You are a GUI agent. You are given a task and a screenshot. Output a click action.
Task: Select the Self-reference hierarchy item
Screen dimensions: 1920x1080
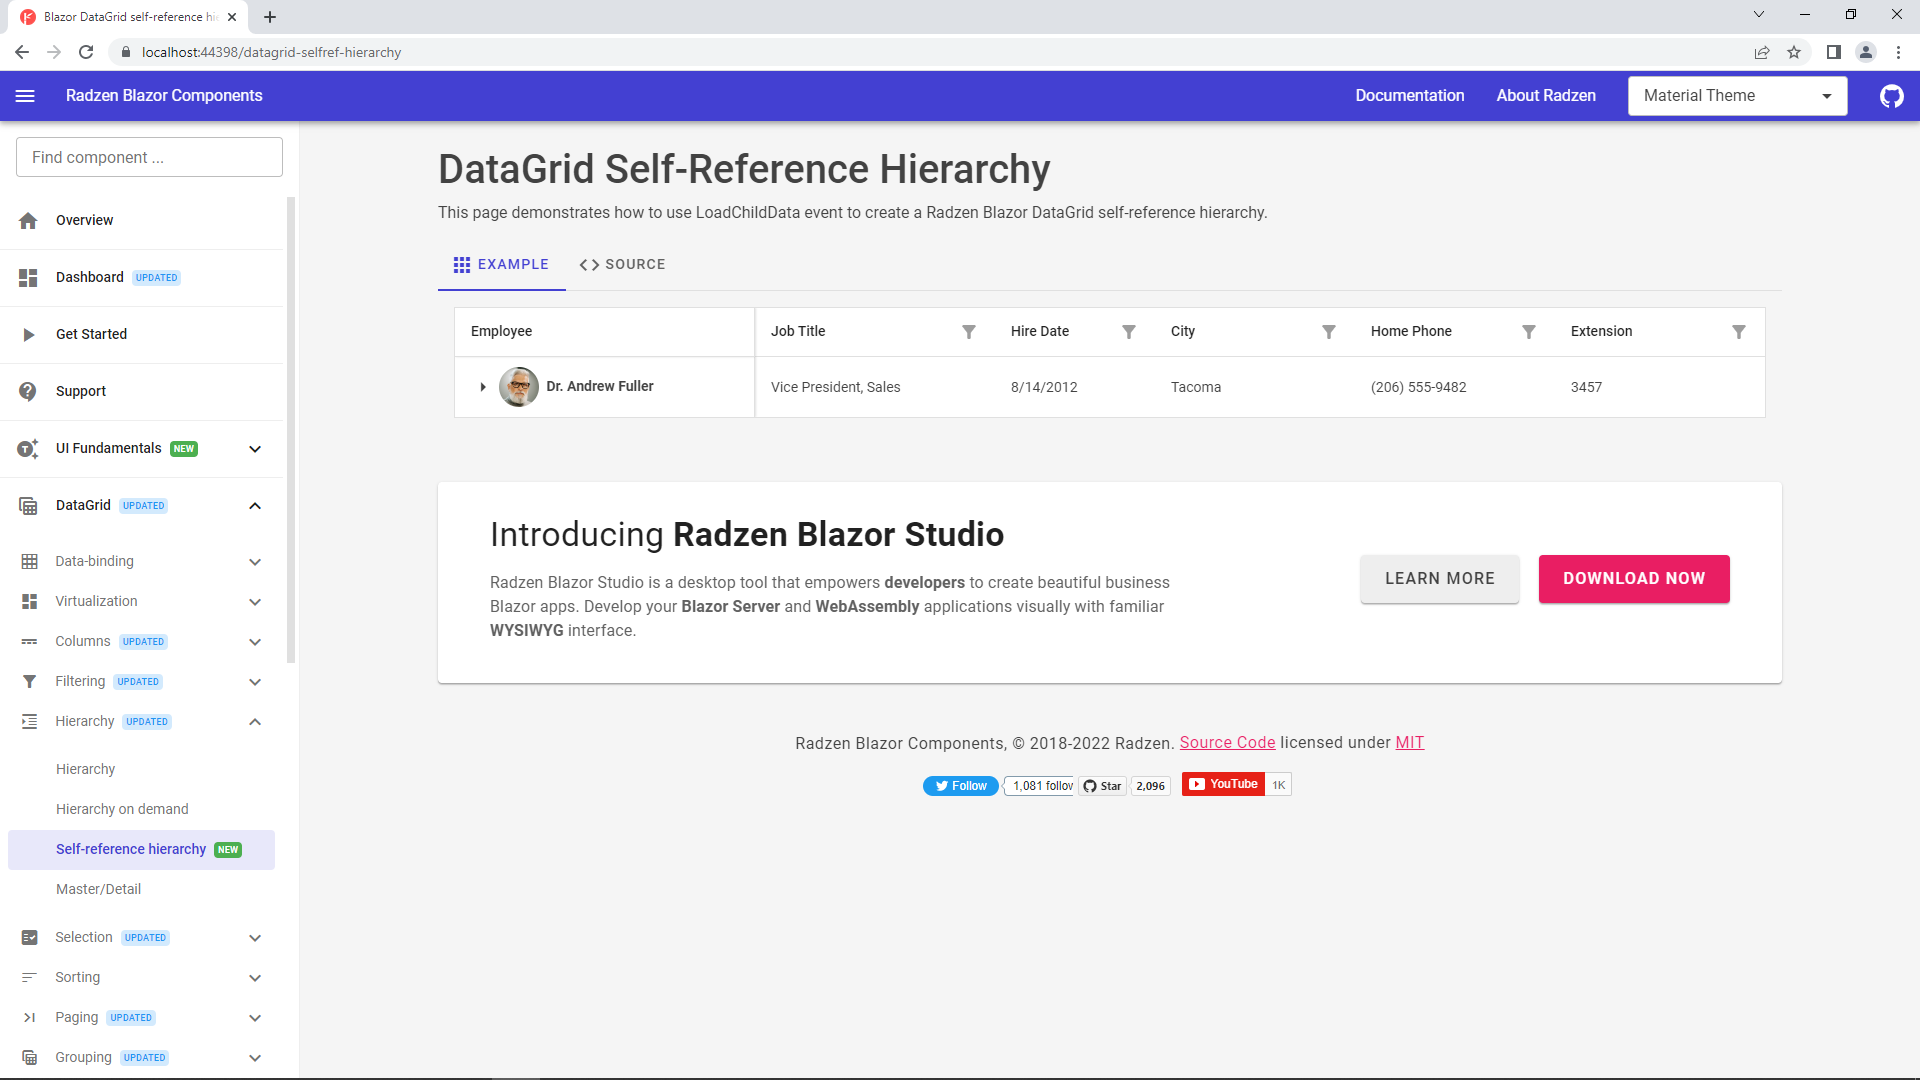point(141,850)
